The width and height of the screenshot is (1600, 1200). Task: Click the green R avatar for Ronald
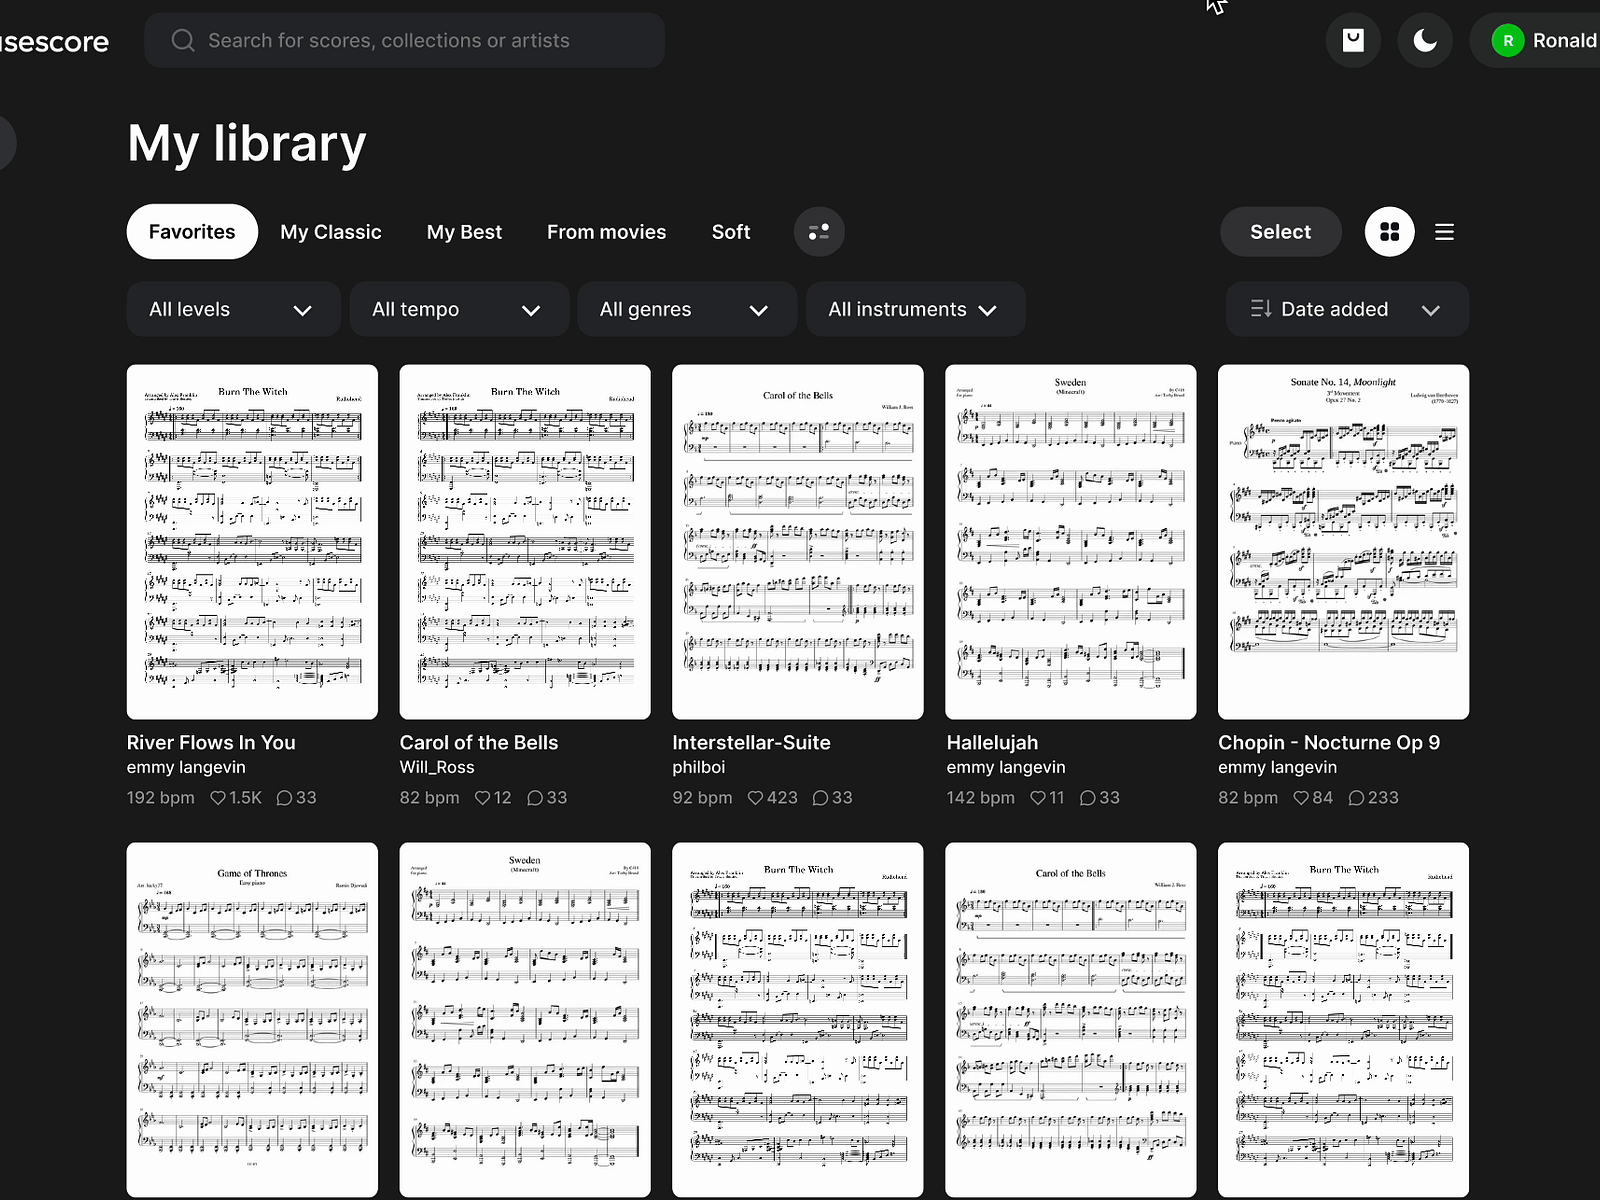click(1508, 41)
